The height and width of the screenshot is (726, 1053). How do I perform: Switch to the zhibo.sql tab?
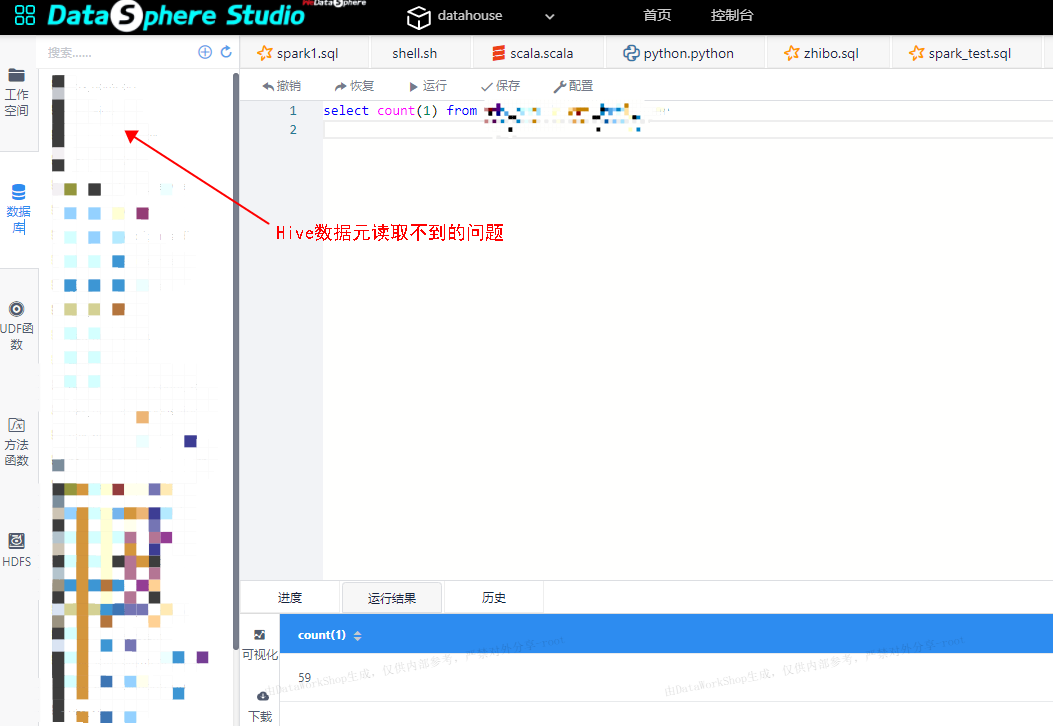828,53
